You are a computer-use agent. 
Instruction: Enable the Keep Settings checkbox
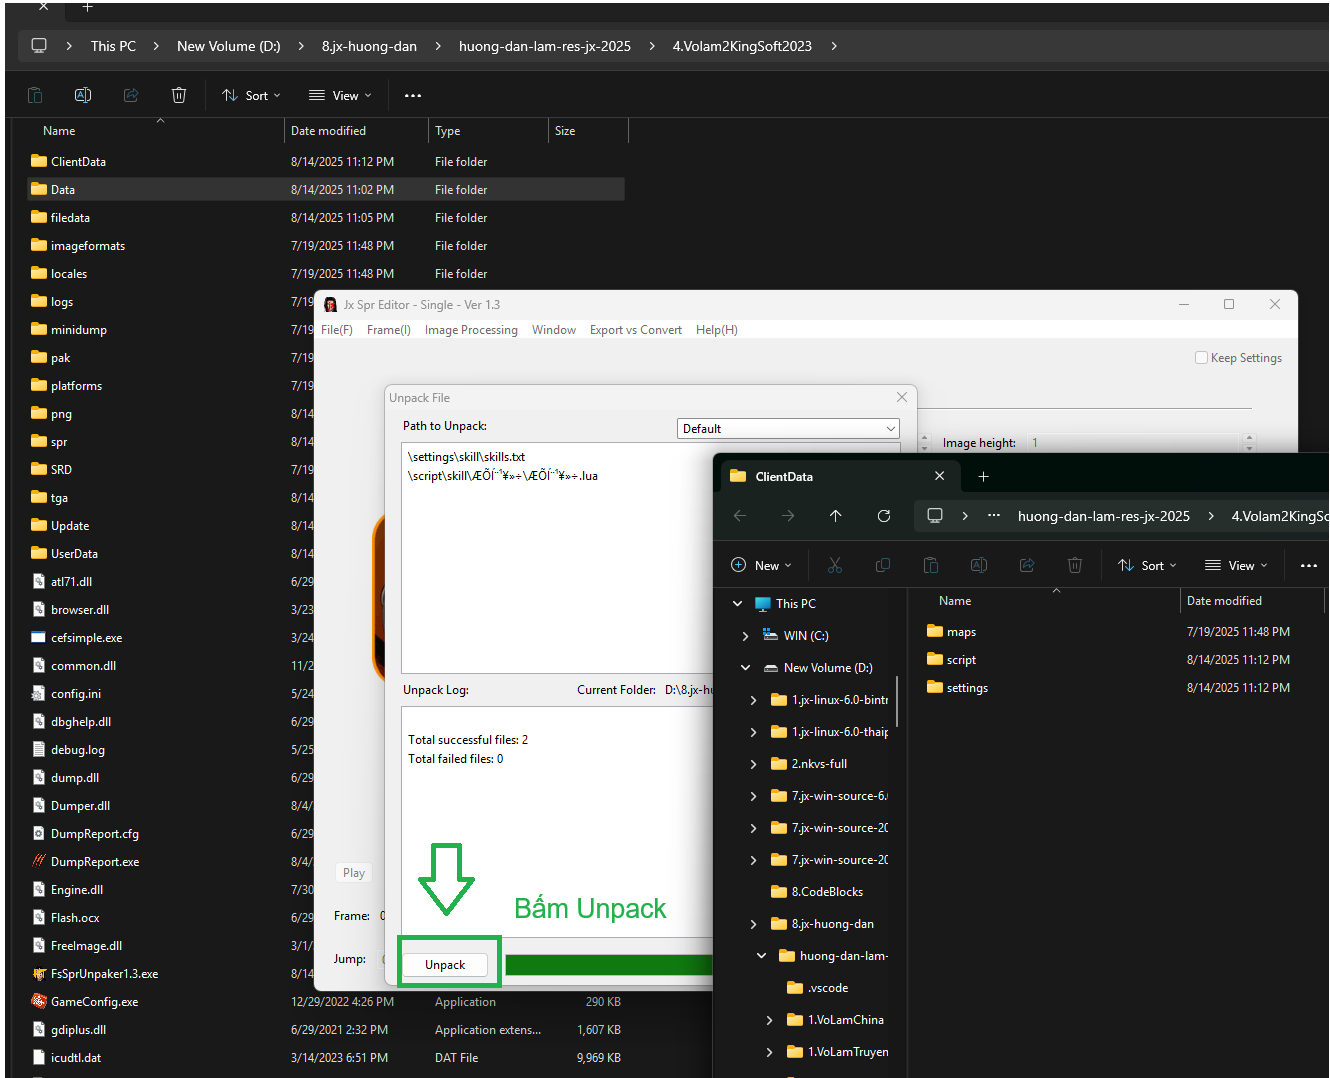click(x=1201, y=358)
